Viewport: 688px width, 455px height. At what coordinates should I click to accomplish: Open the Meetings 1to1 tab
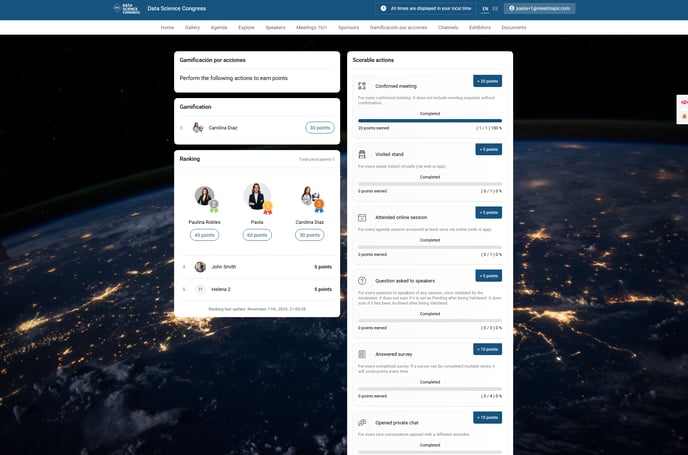313,28
